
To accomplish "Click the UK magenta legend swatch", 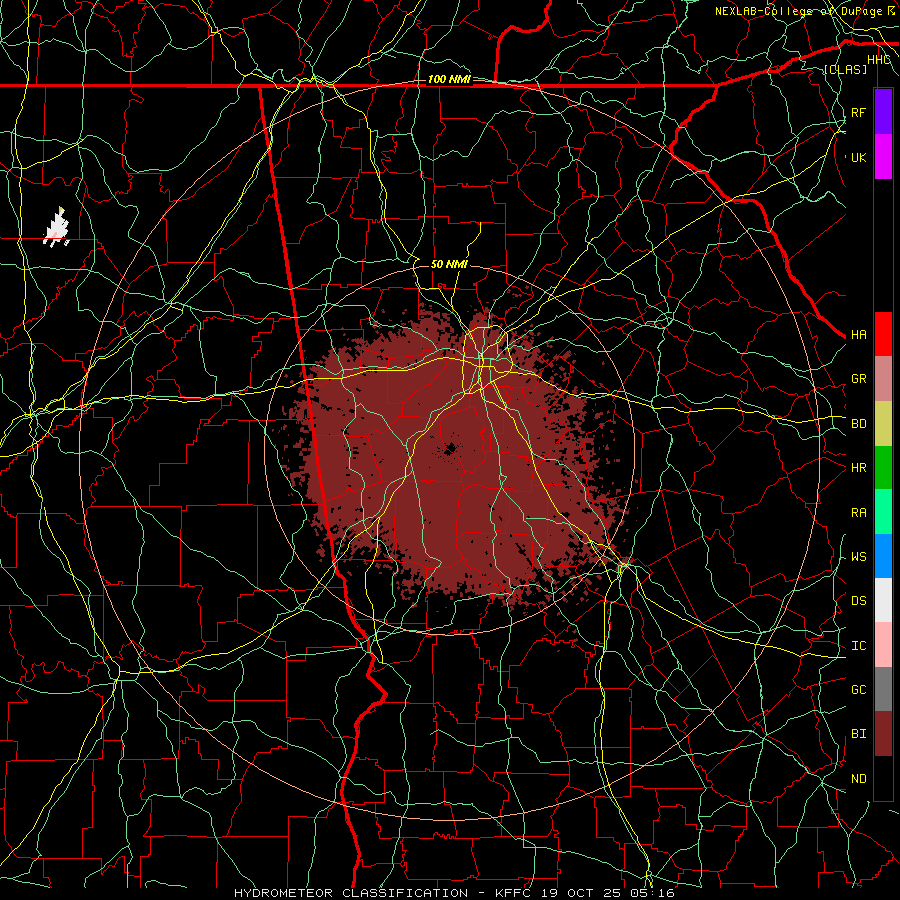I will [883, 157].
